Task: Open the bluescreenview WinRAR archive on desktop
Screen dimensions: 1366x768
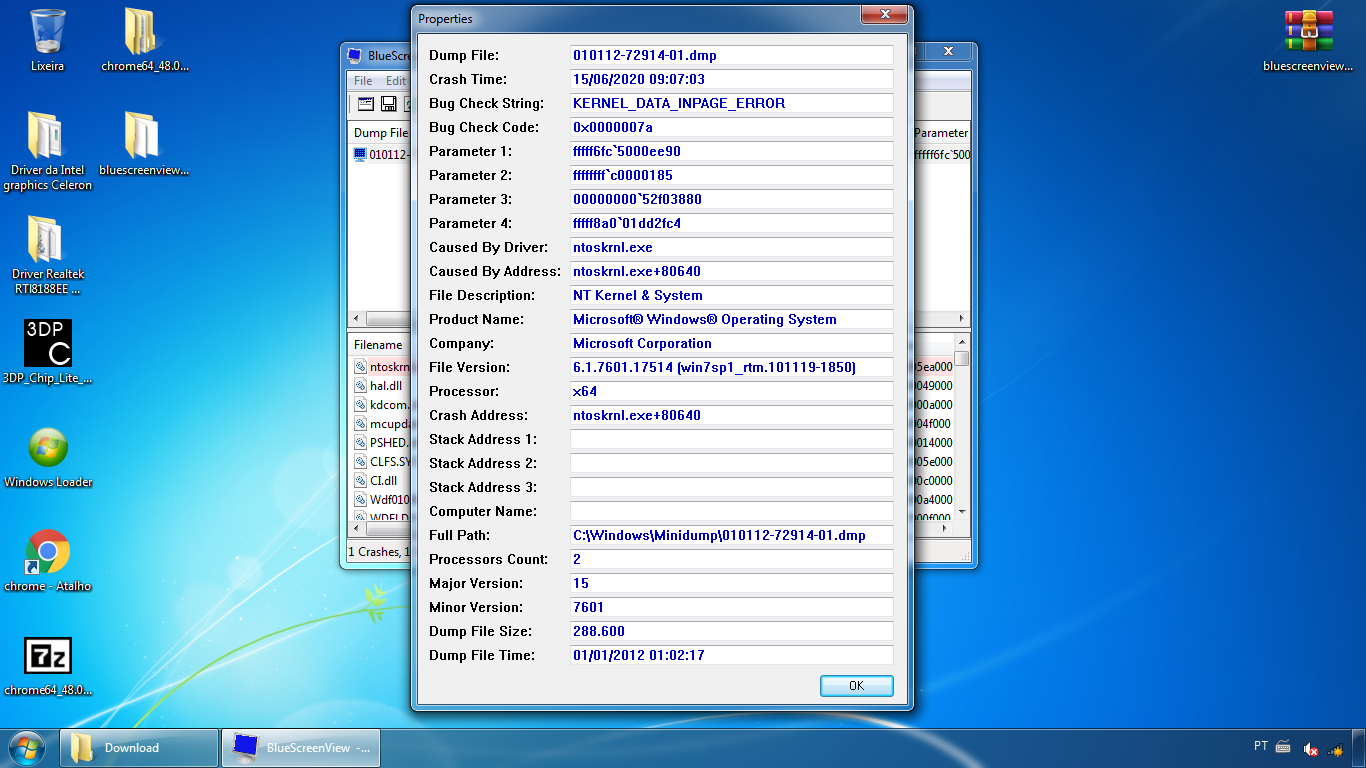Action: [x=1308, y=40]
